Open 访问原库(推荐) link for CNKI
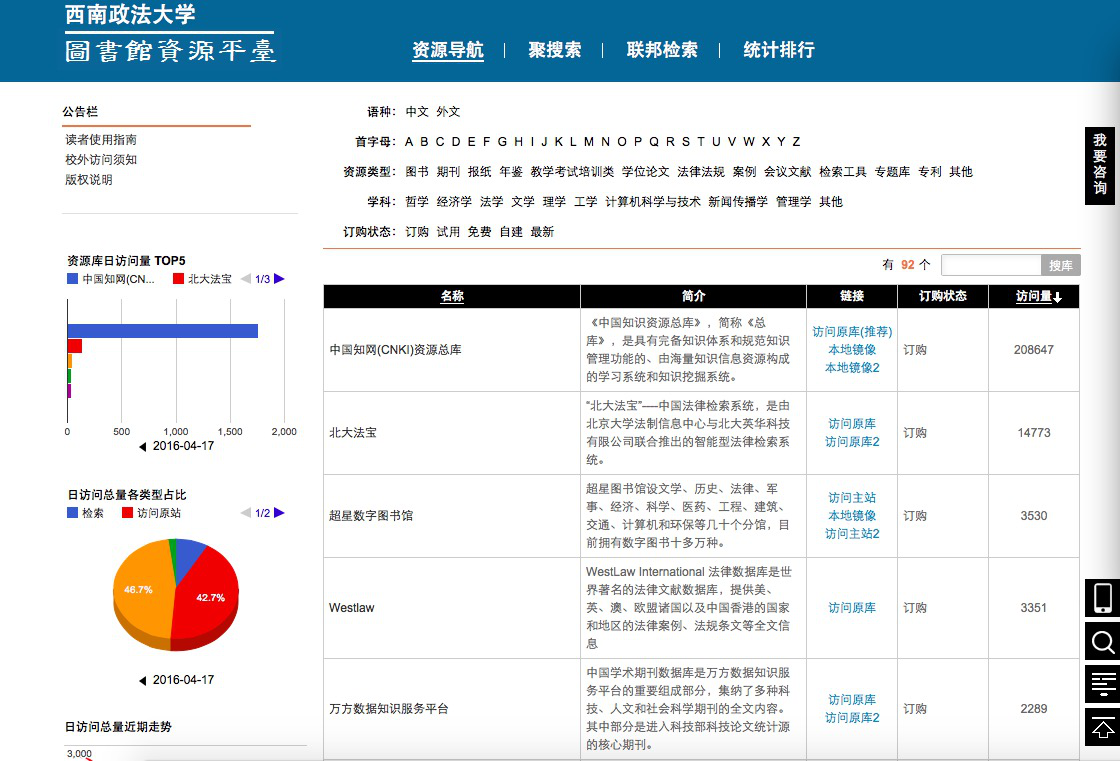 tap(852, 332)
